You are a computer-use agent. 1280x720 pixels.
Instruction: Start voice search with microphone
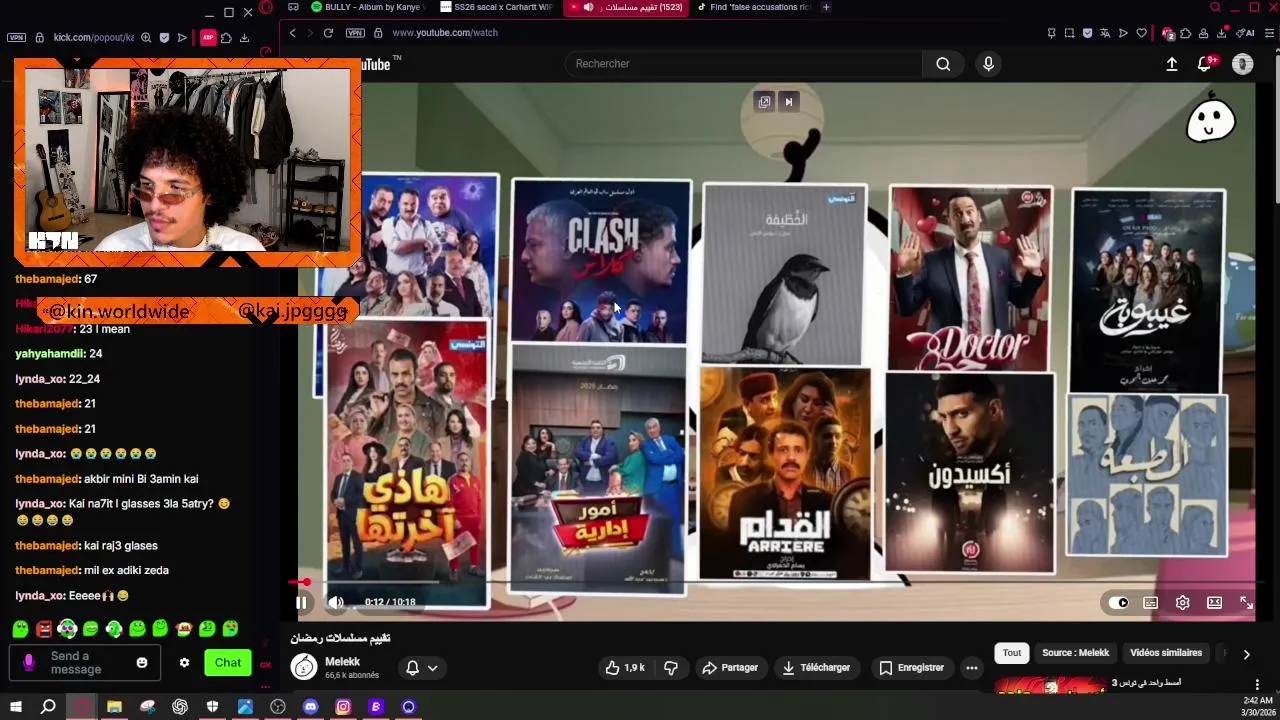pos(988,64)
